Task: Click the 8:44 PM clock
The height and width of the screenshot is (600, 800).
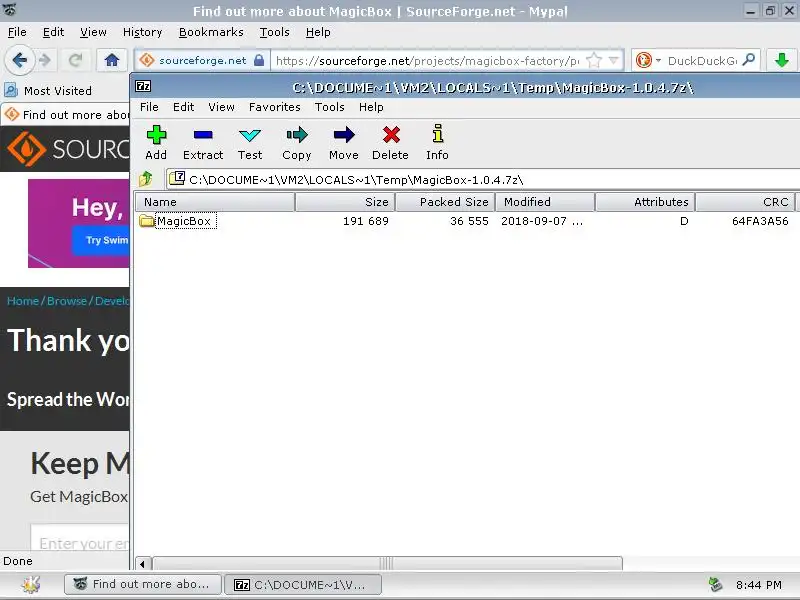Action: click(759, 585)
